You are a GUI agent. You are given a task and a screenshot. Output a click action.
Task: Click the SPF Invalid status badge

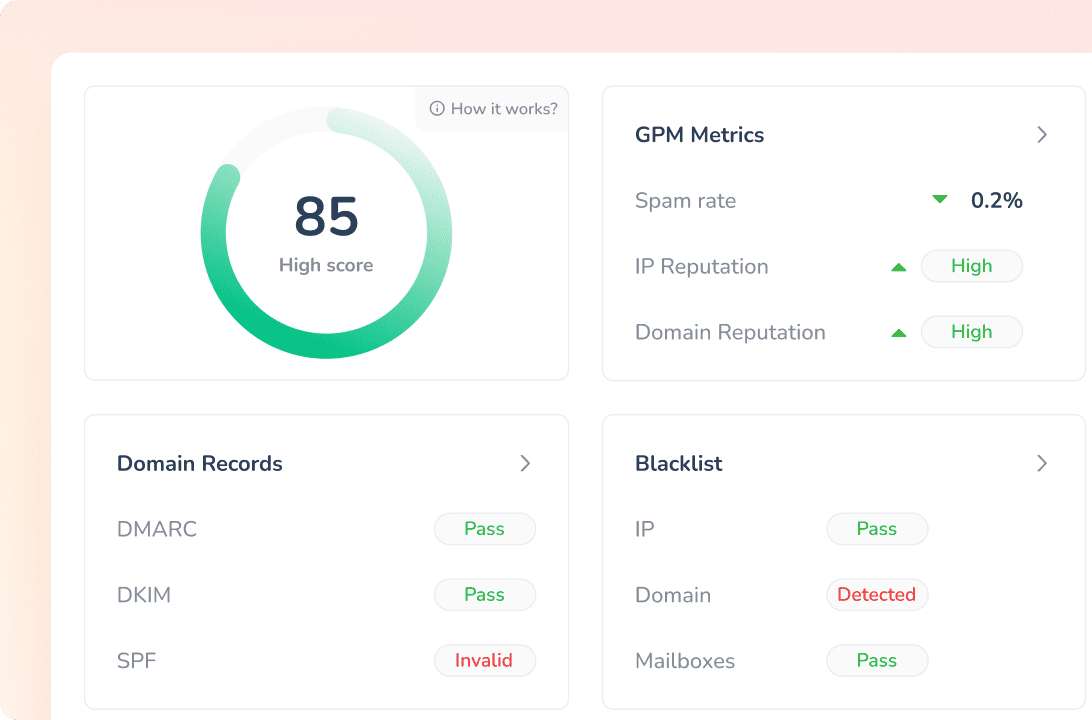coord(485,660)
